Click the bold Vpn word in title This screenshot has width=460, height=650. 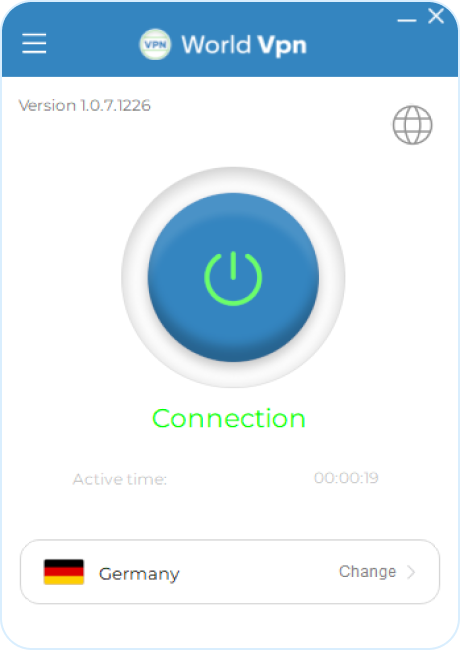282,45
